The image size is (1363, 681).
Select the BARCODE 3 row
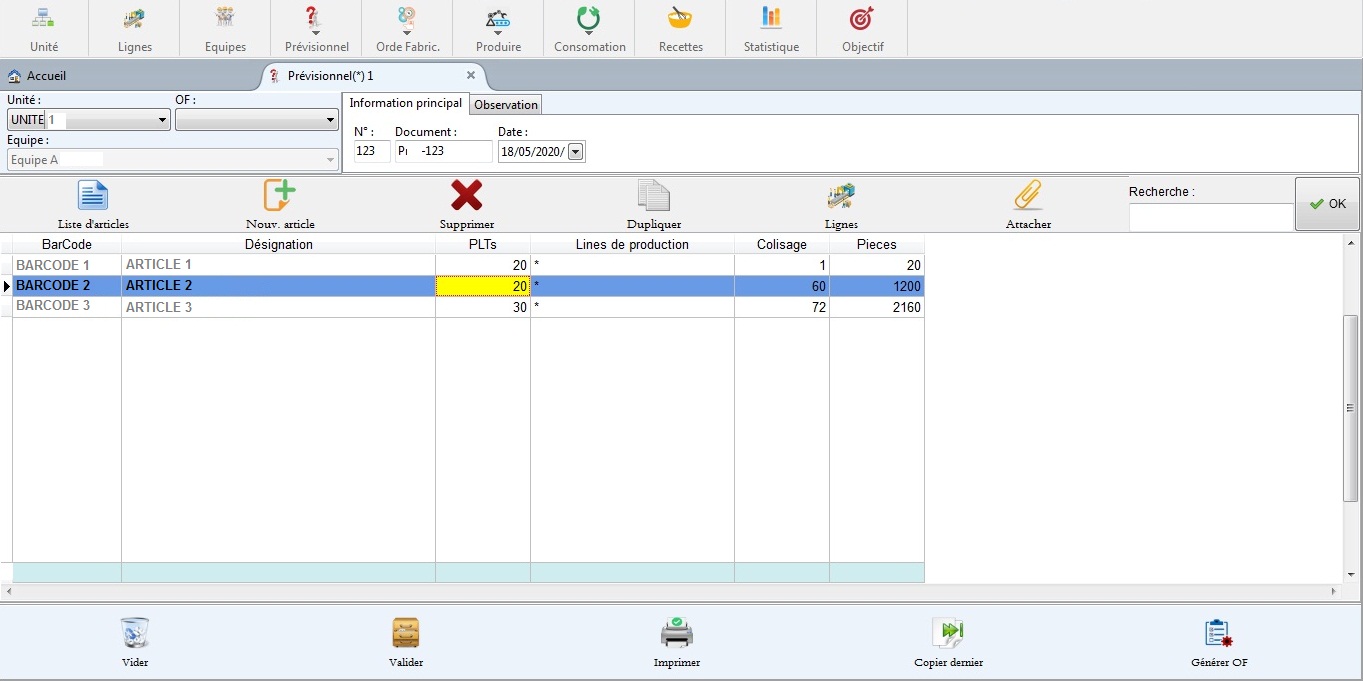pyautogui.click(x=53, y=307)
